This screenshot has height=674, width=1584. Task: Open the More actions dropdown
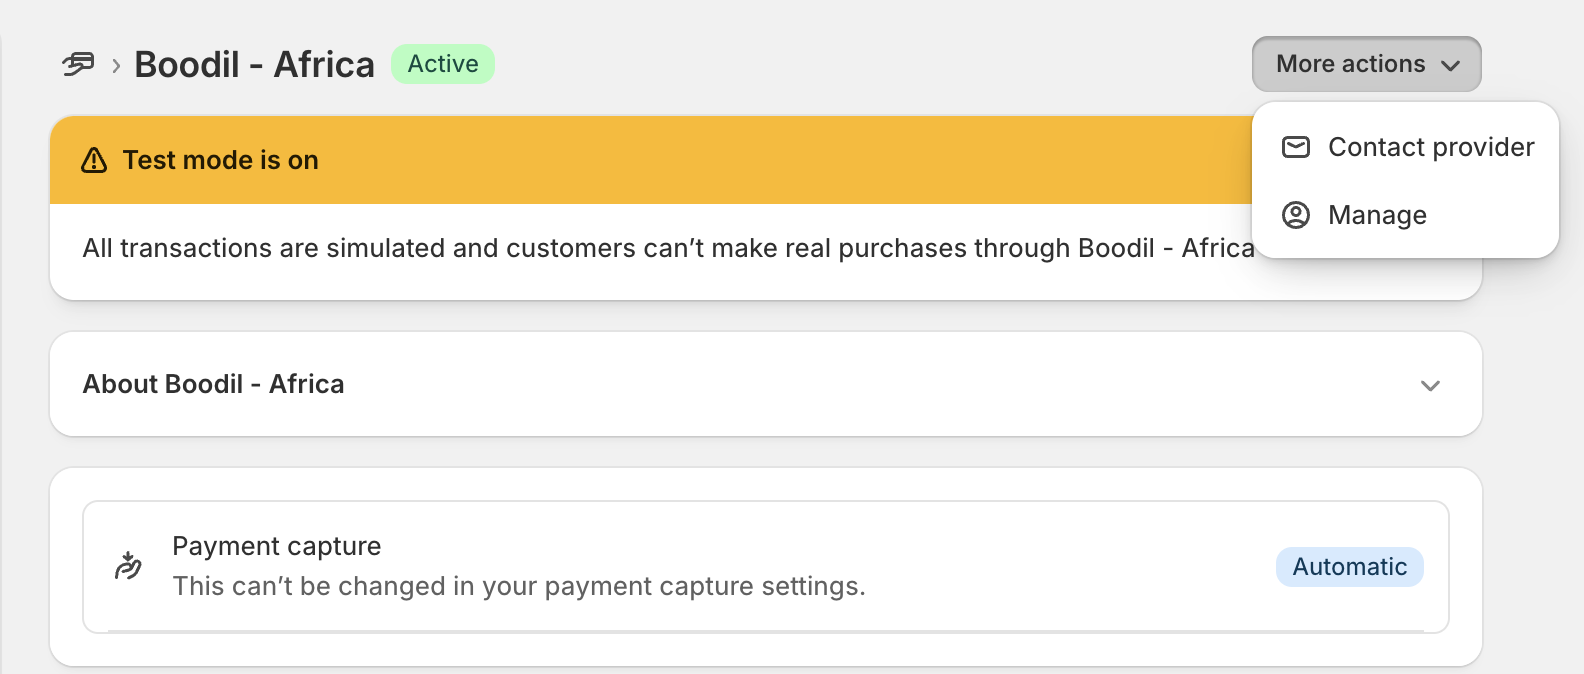1366,64
